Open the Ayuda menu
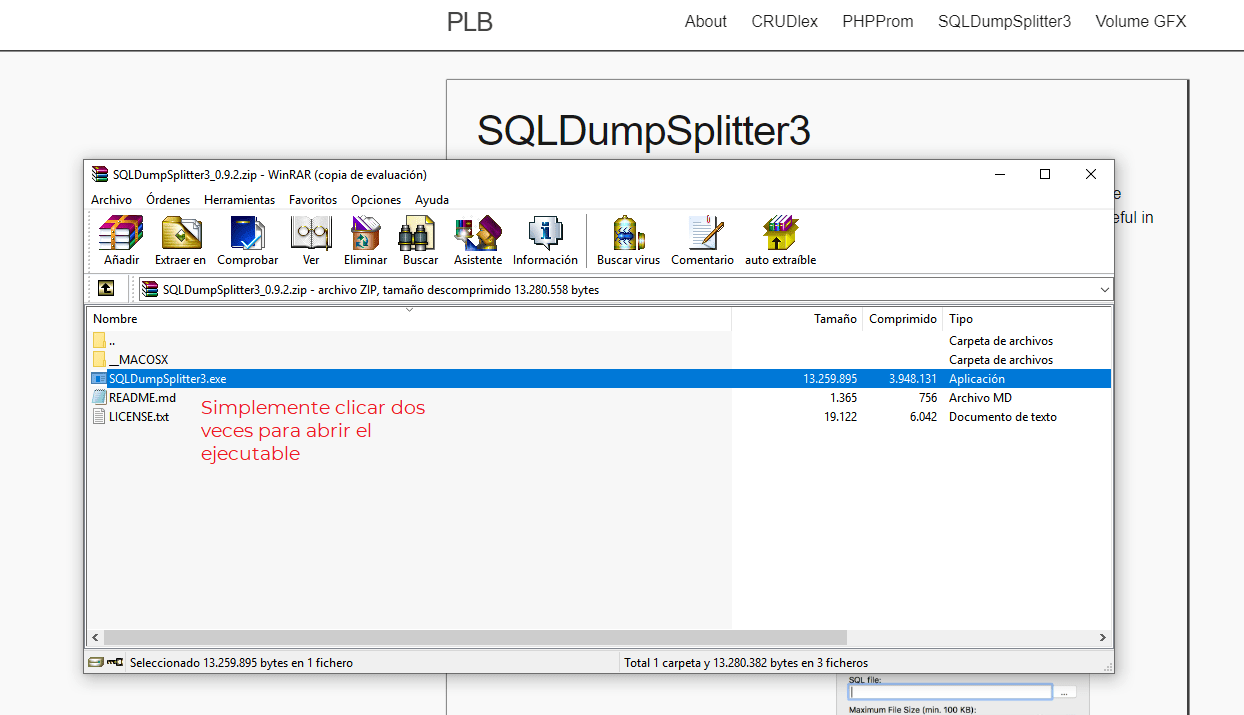The image size is (1244, 715). tap(432, 200)
